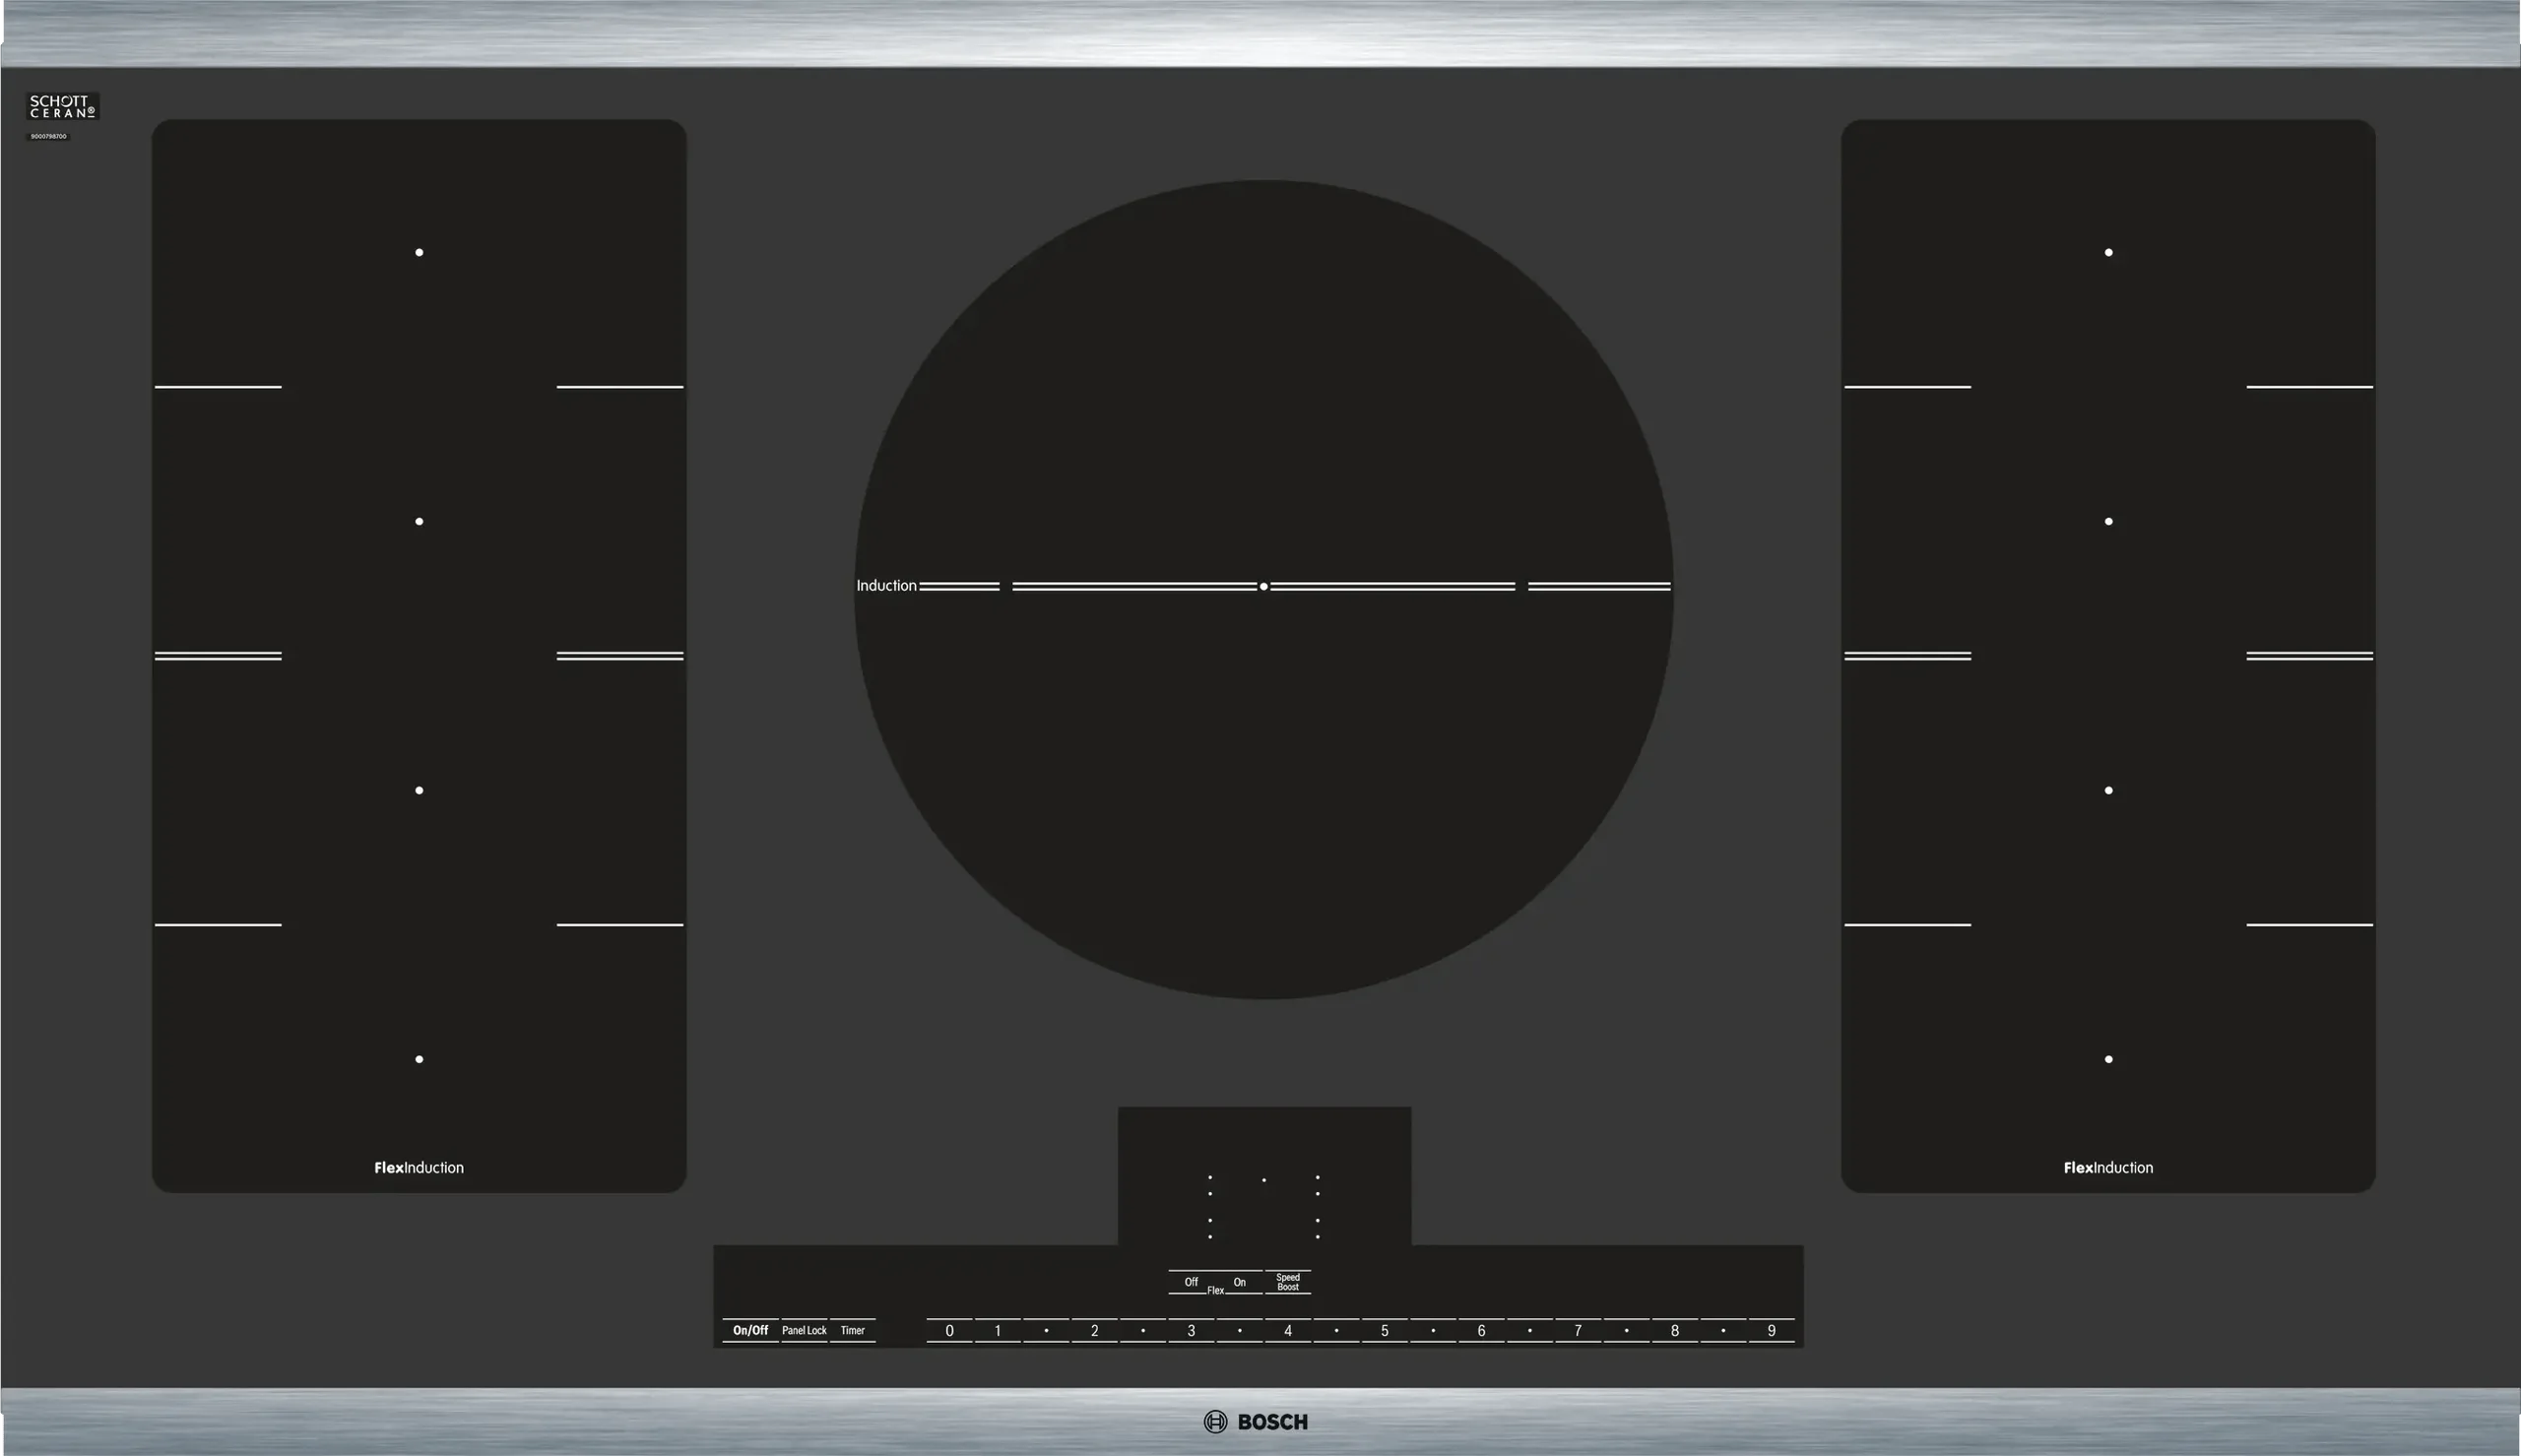Select power level 7
This screenshot has height=1456, width=2521.
1578,1331
